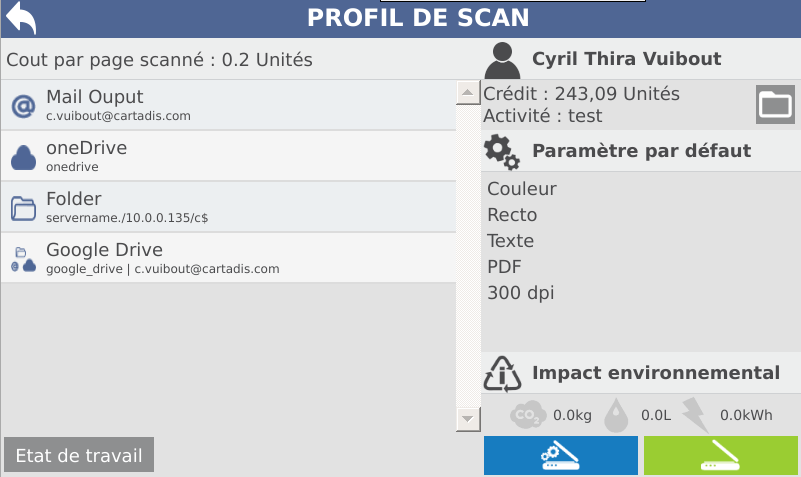This screenshot has height=477, width=801.
Task: Open the gears icon for default parameters
Action: click(502, 152)
